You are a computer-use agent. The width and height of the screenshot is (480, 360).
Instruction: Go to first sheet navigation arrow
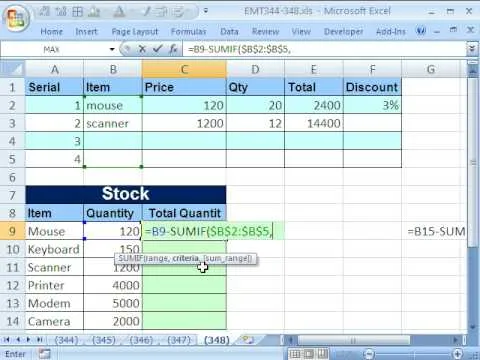pos(6,340)
